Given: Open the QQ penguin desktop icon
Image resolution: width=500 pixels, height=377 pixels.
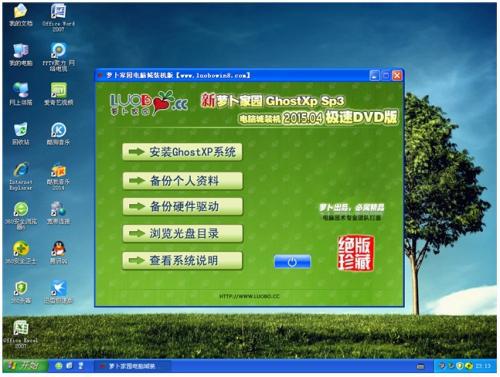Looking at the screenshot, I should click(x=59, y=252).
